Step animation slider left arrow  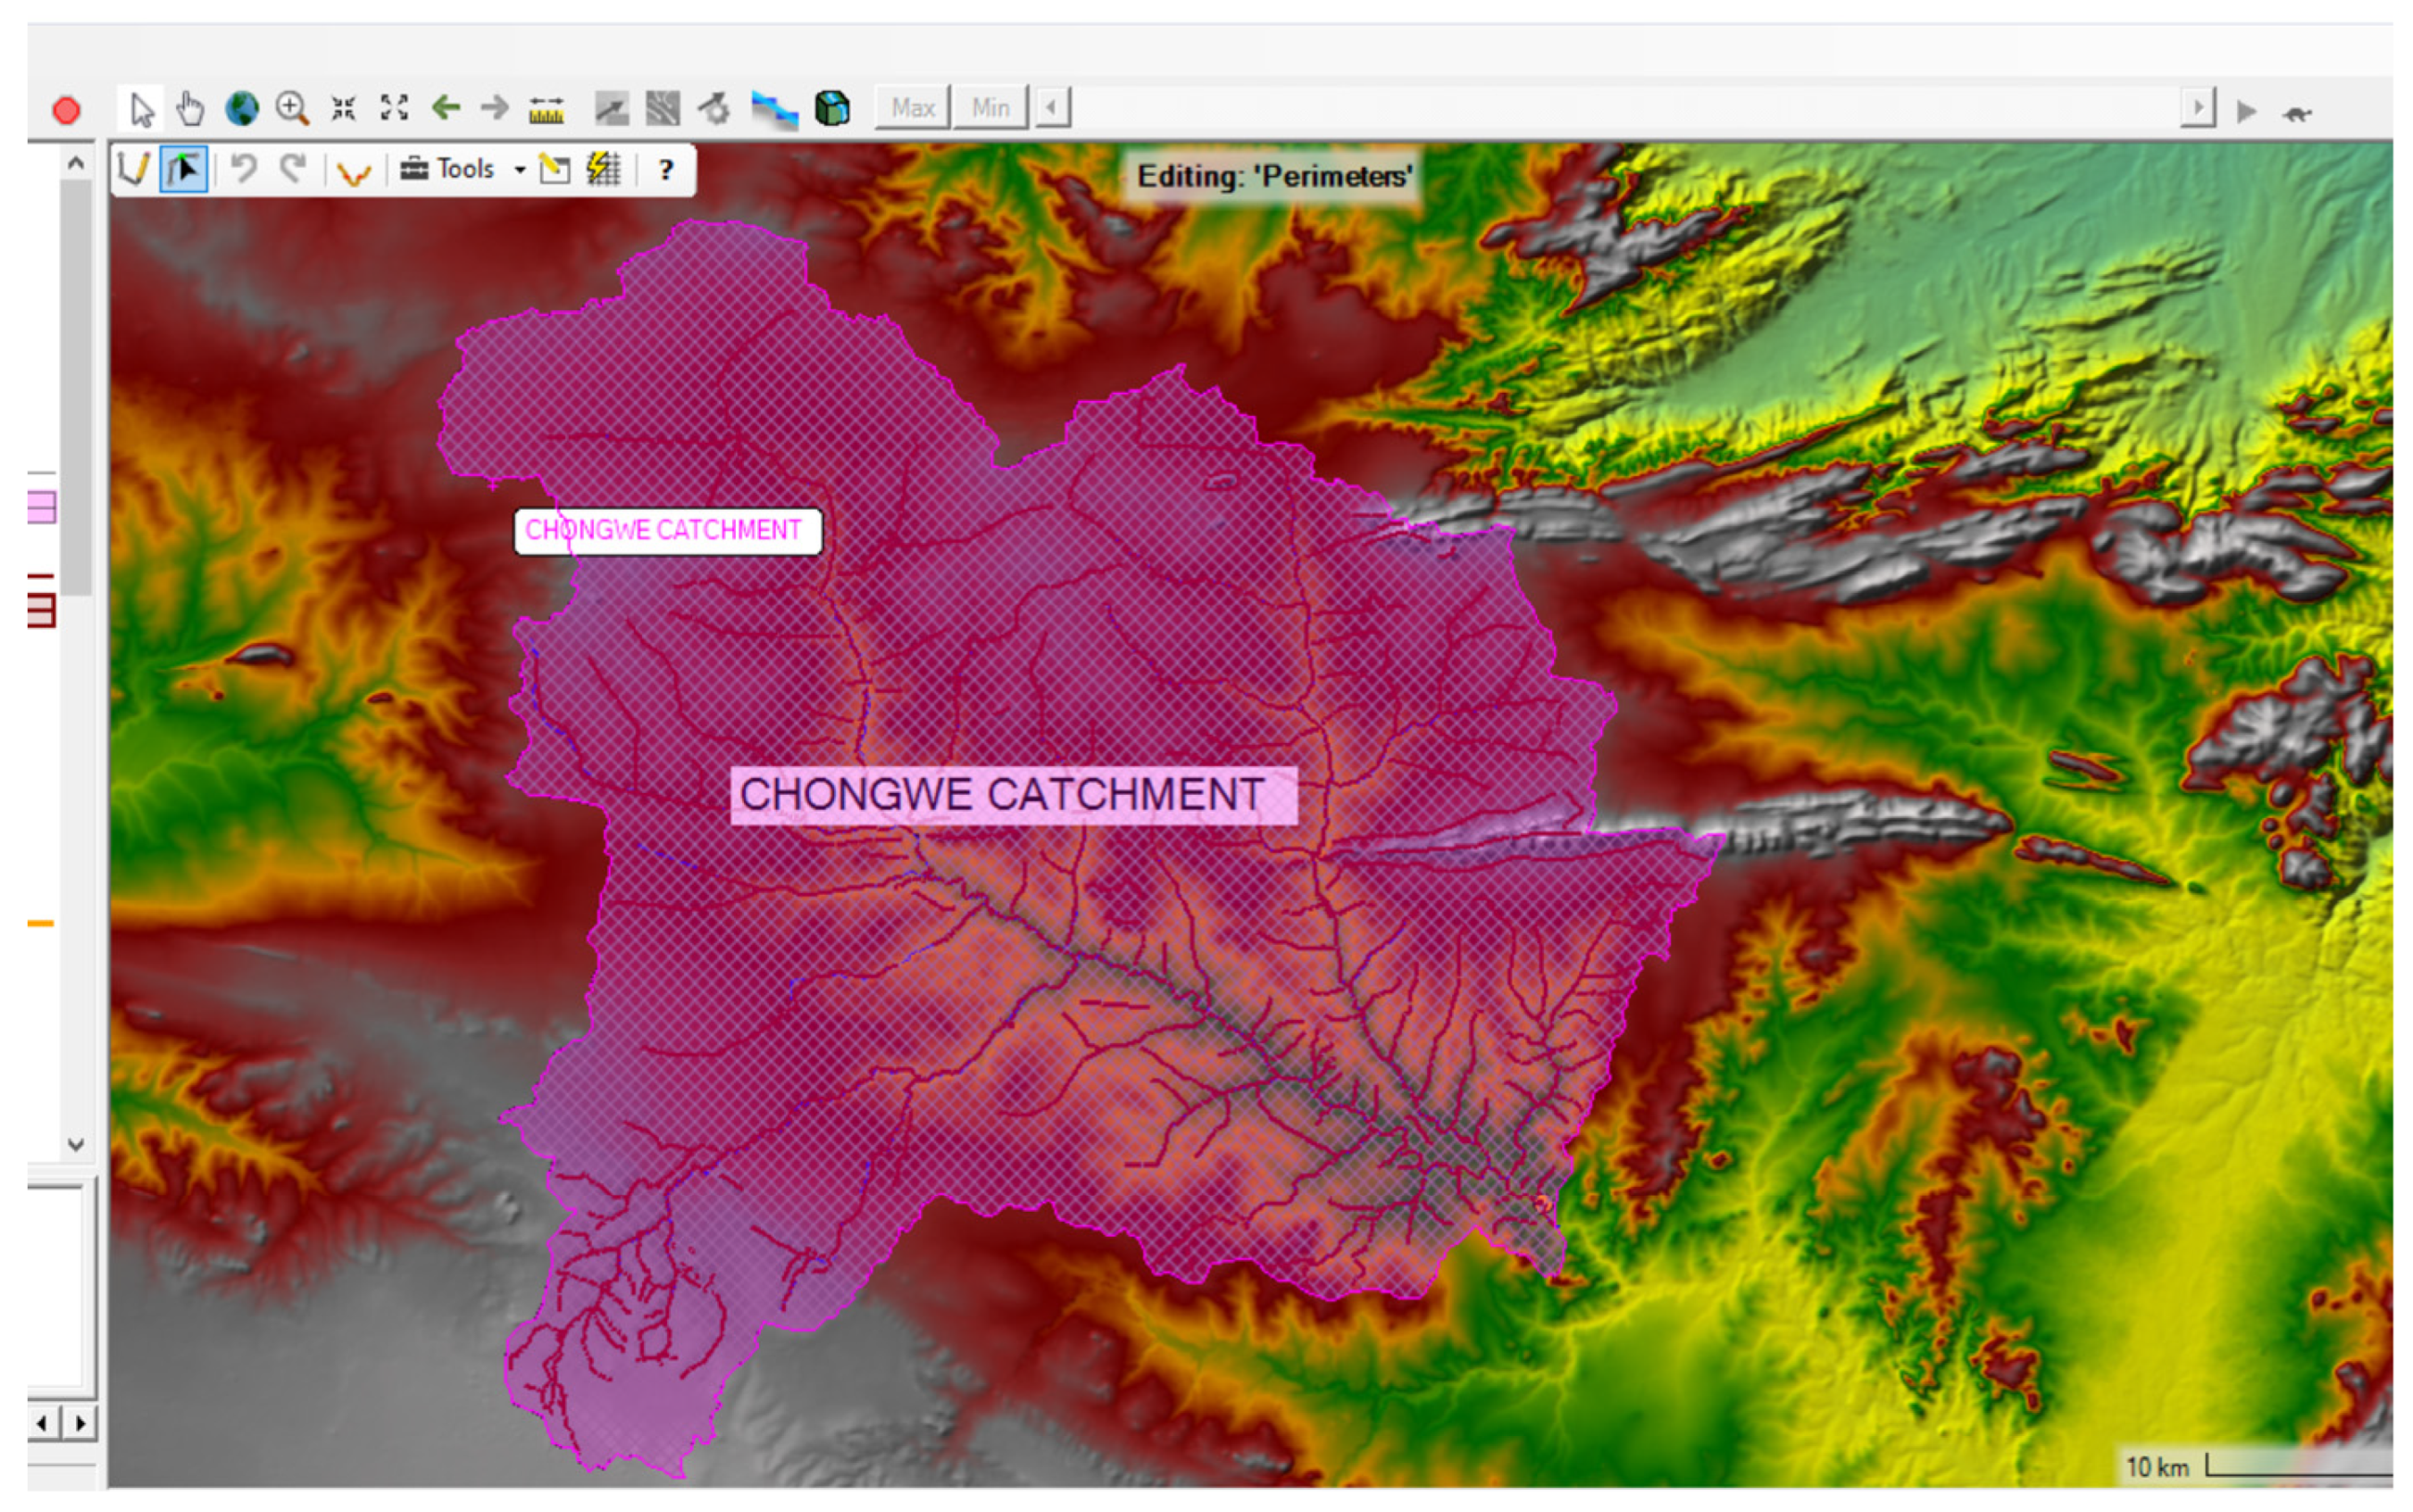[x=1052, y=107]
